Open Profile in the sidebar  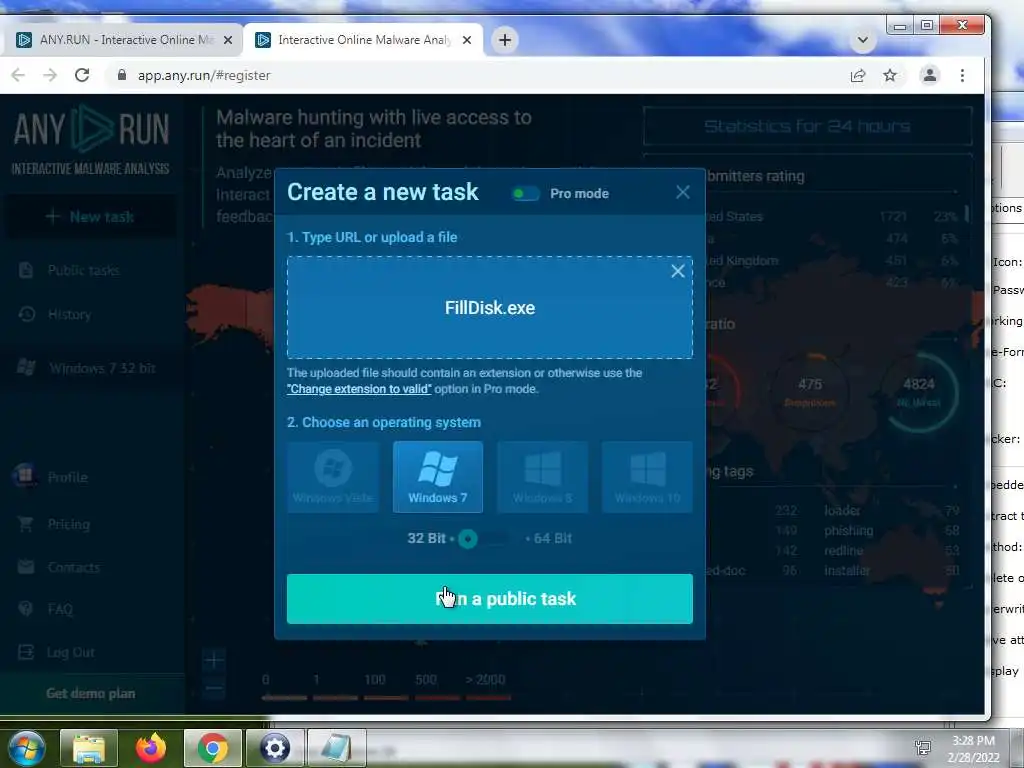(x=67, y=477)
